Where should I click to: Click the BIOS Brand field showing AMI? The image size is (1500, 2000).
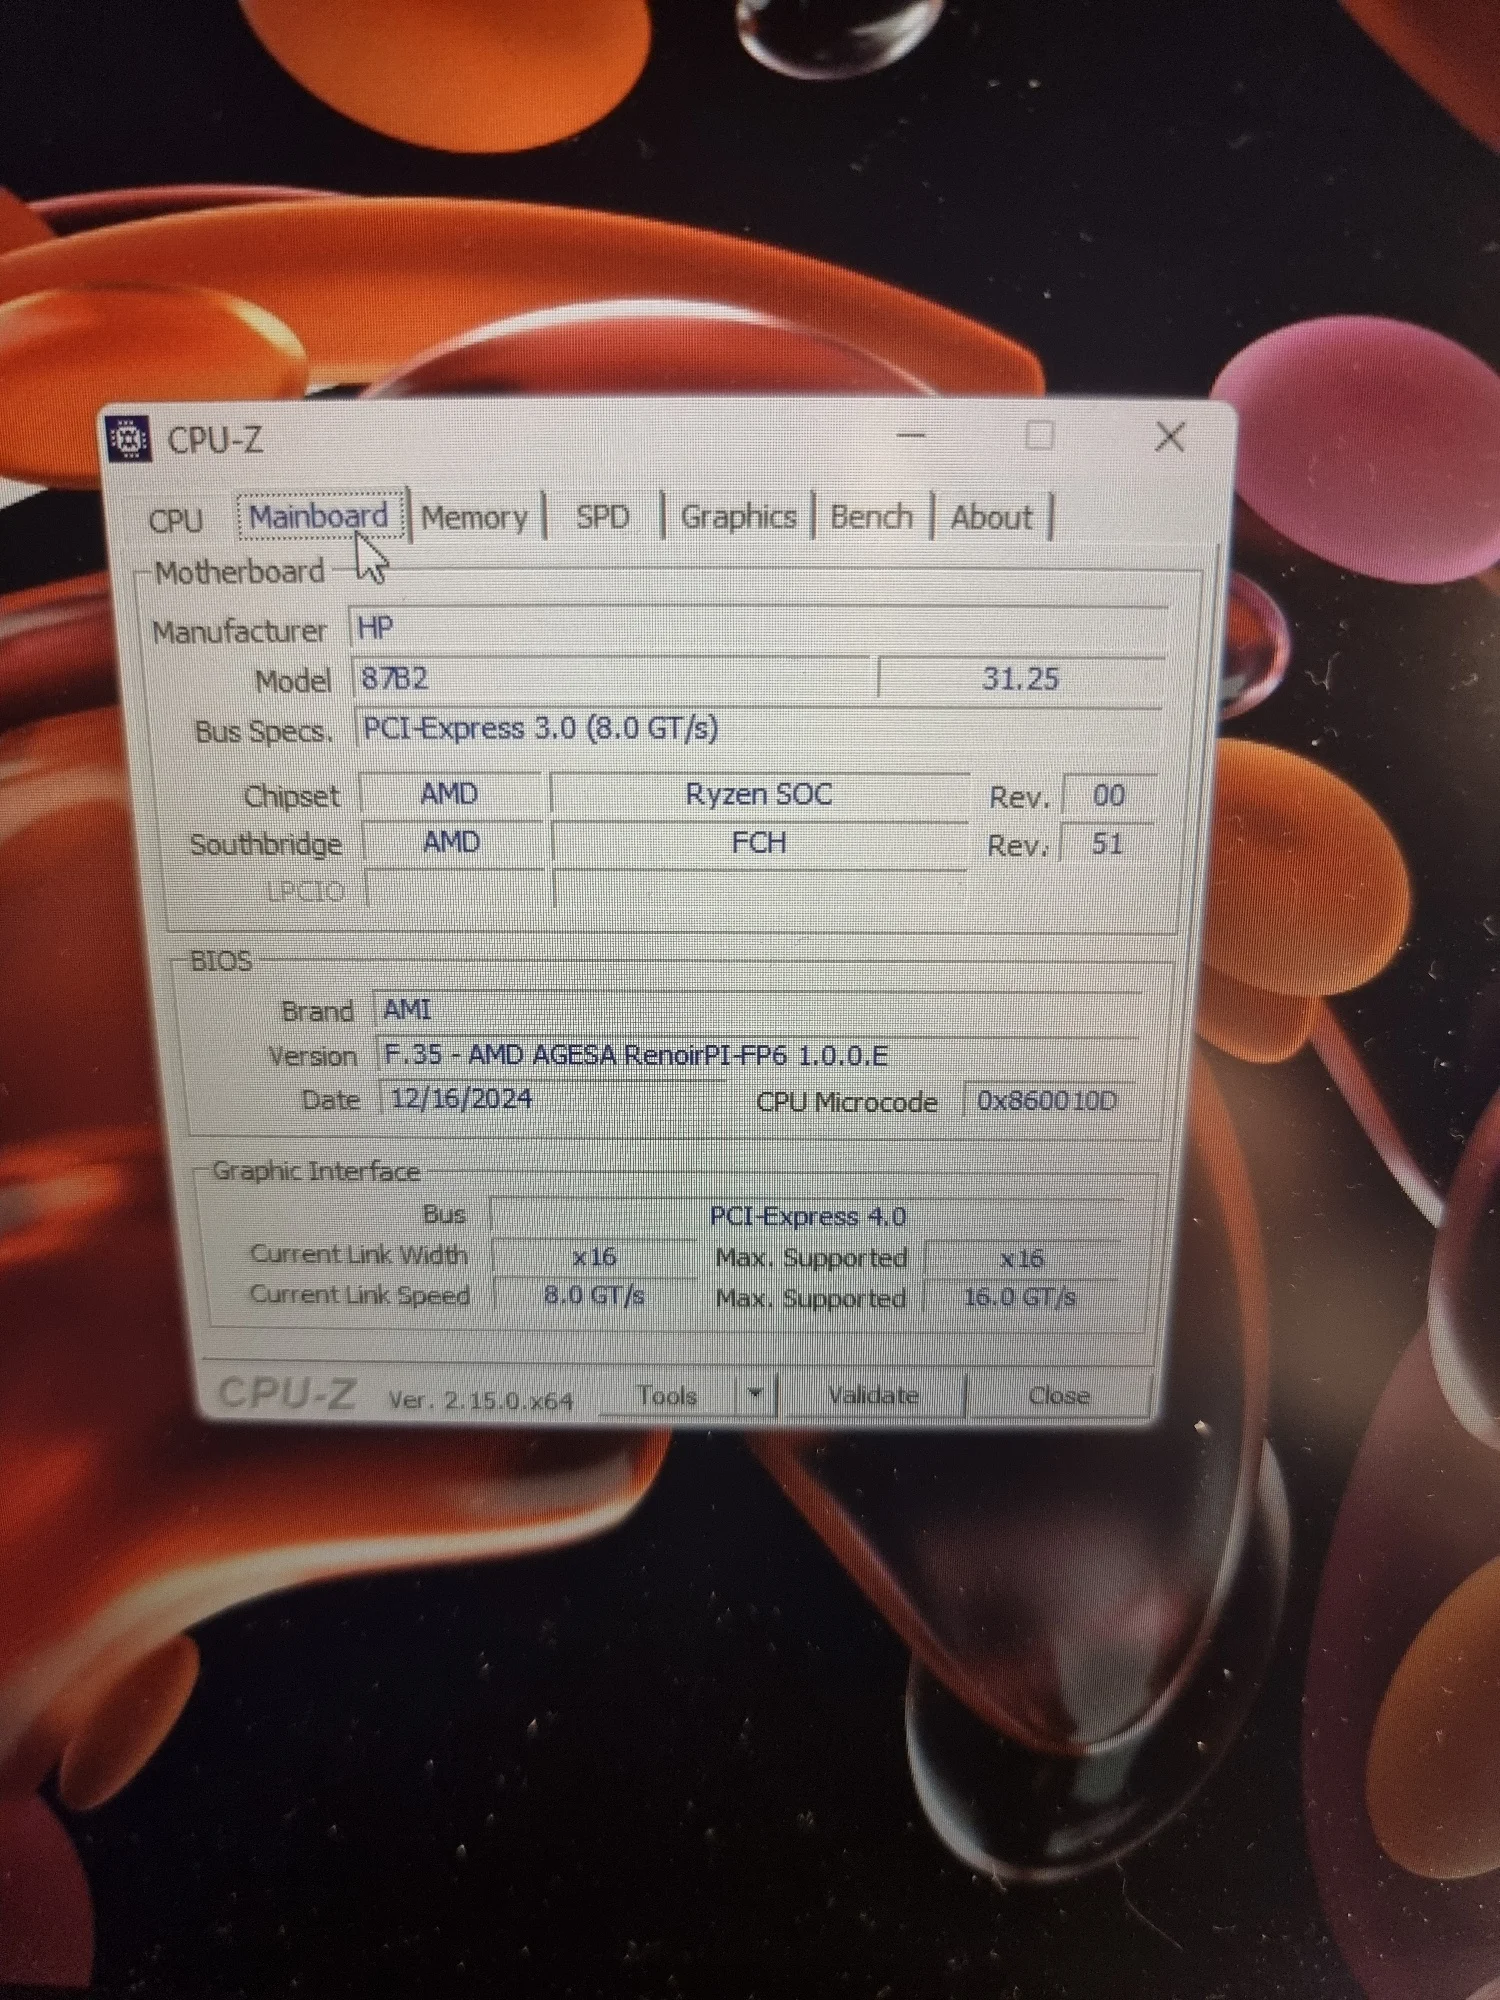click(x=758, y=1009)
